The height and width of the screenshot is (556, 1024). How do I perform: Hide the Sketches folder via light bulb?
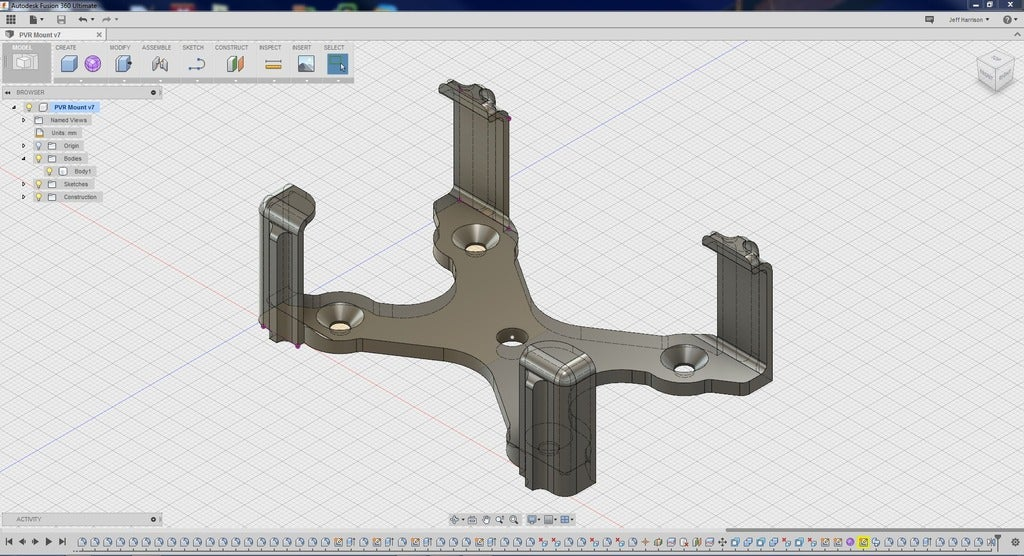click(x=39, y=184)
